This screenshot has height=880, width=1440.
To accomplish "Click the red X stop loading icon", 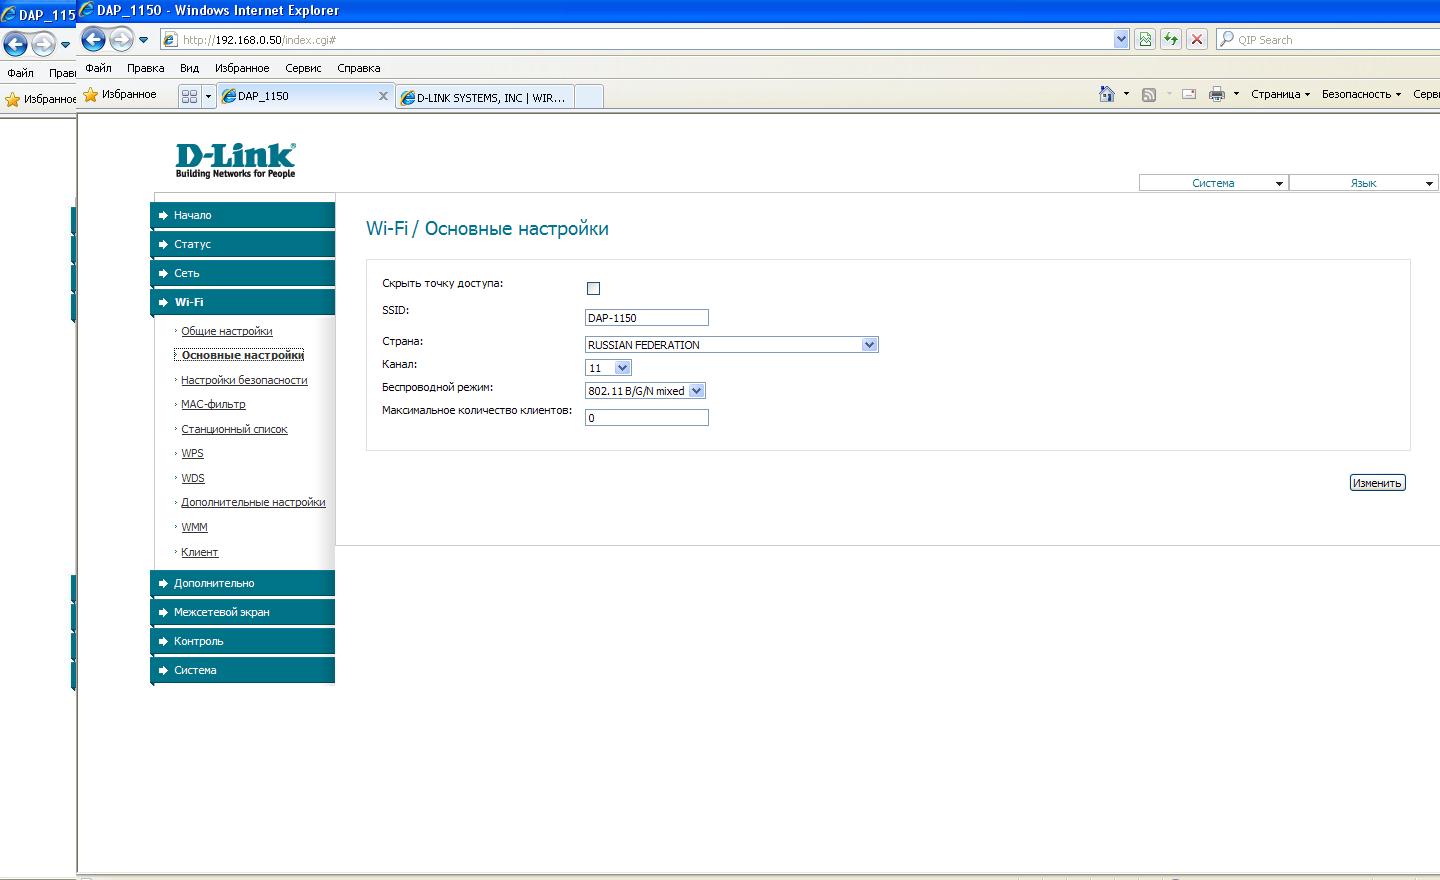I will pyautogui.click(x=1196, y=40).
